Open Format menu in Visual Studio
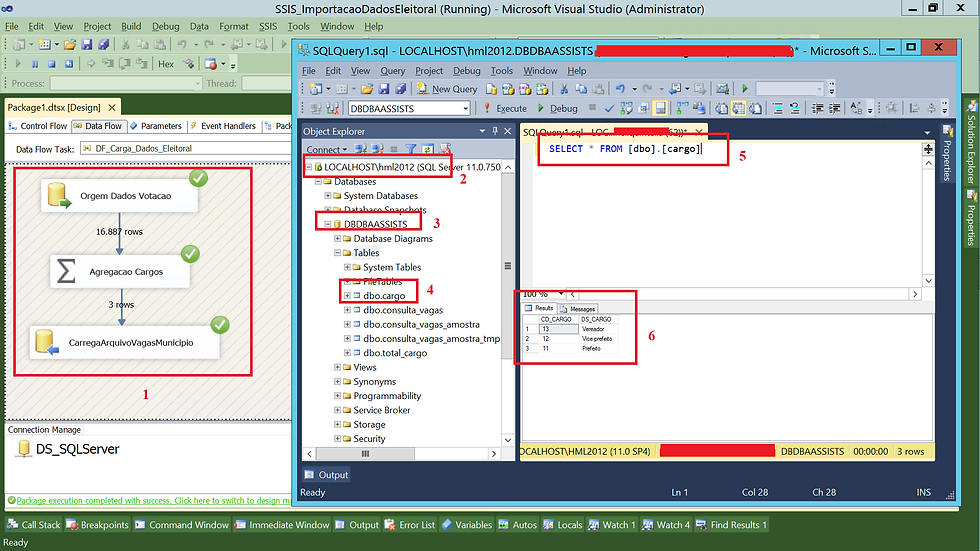The image size is (980, 551). 234,26
